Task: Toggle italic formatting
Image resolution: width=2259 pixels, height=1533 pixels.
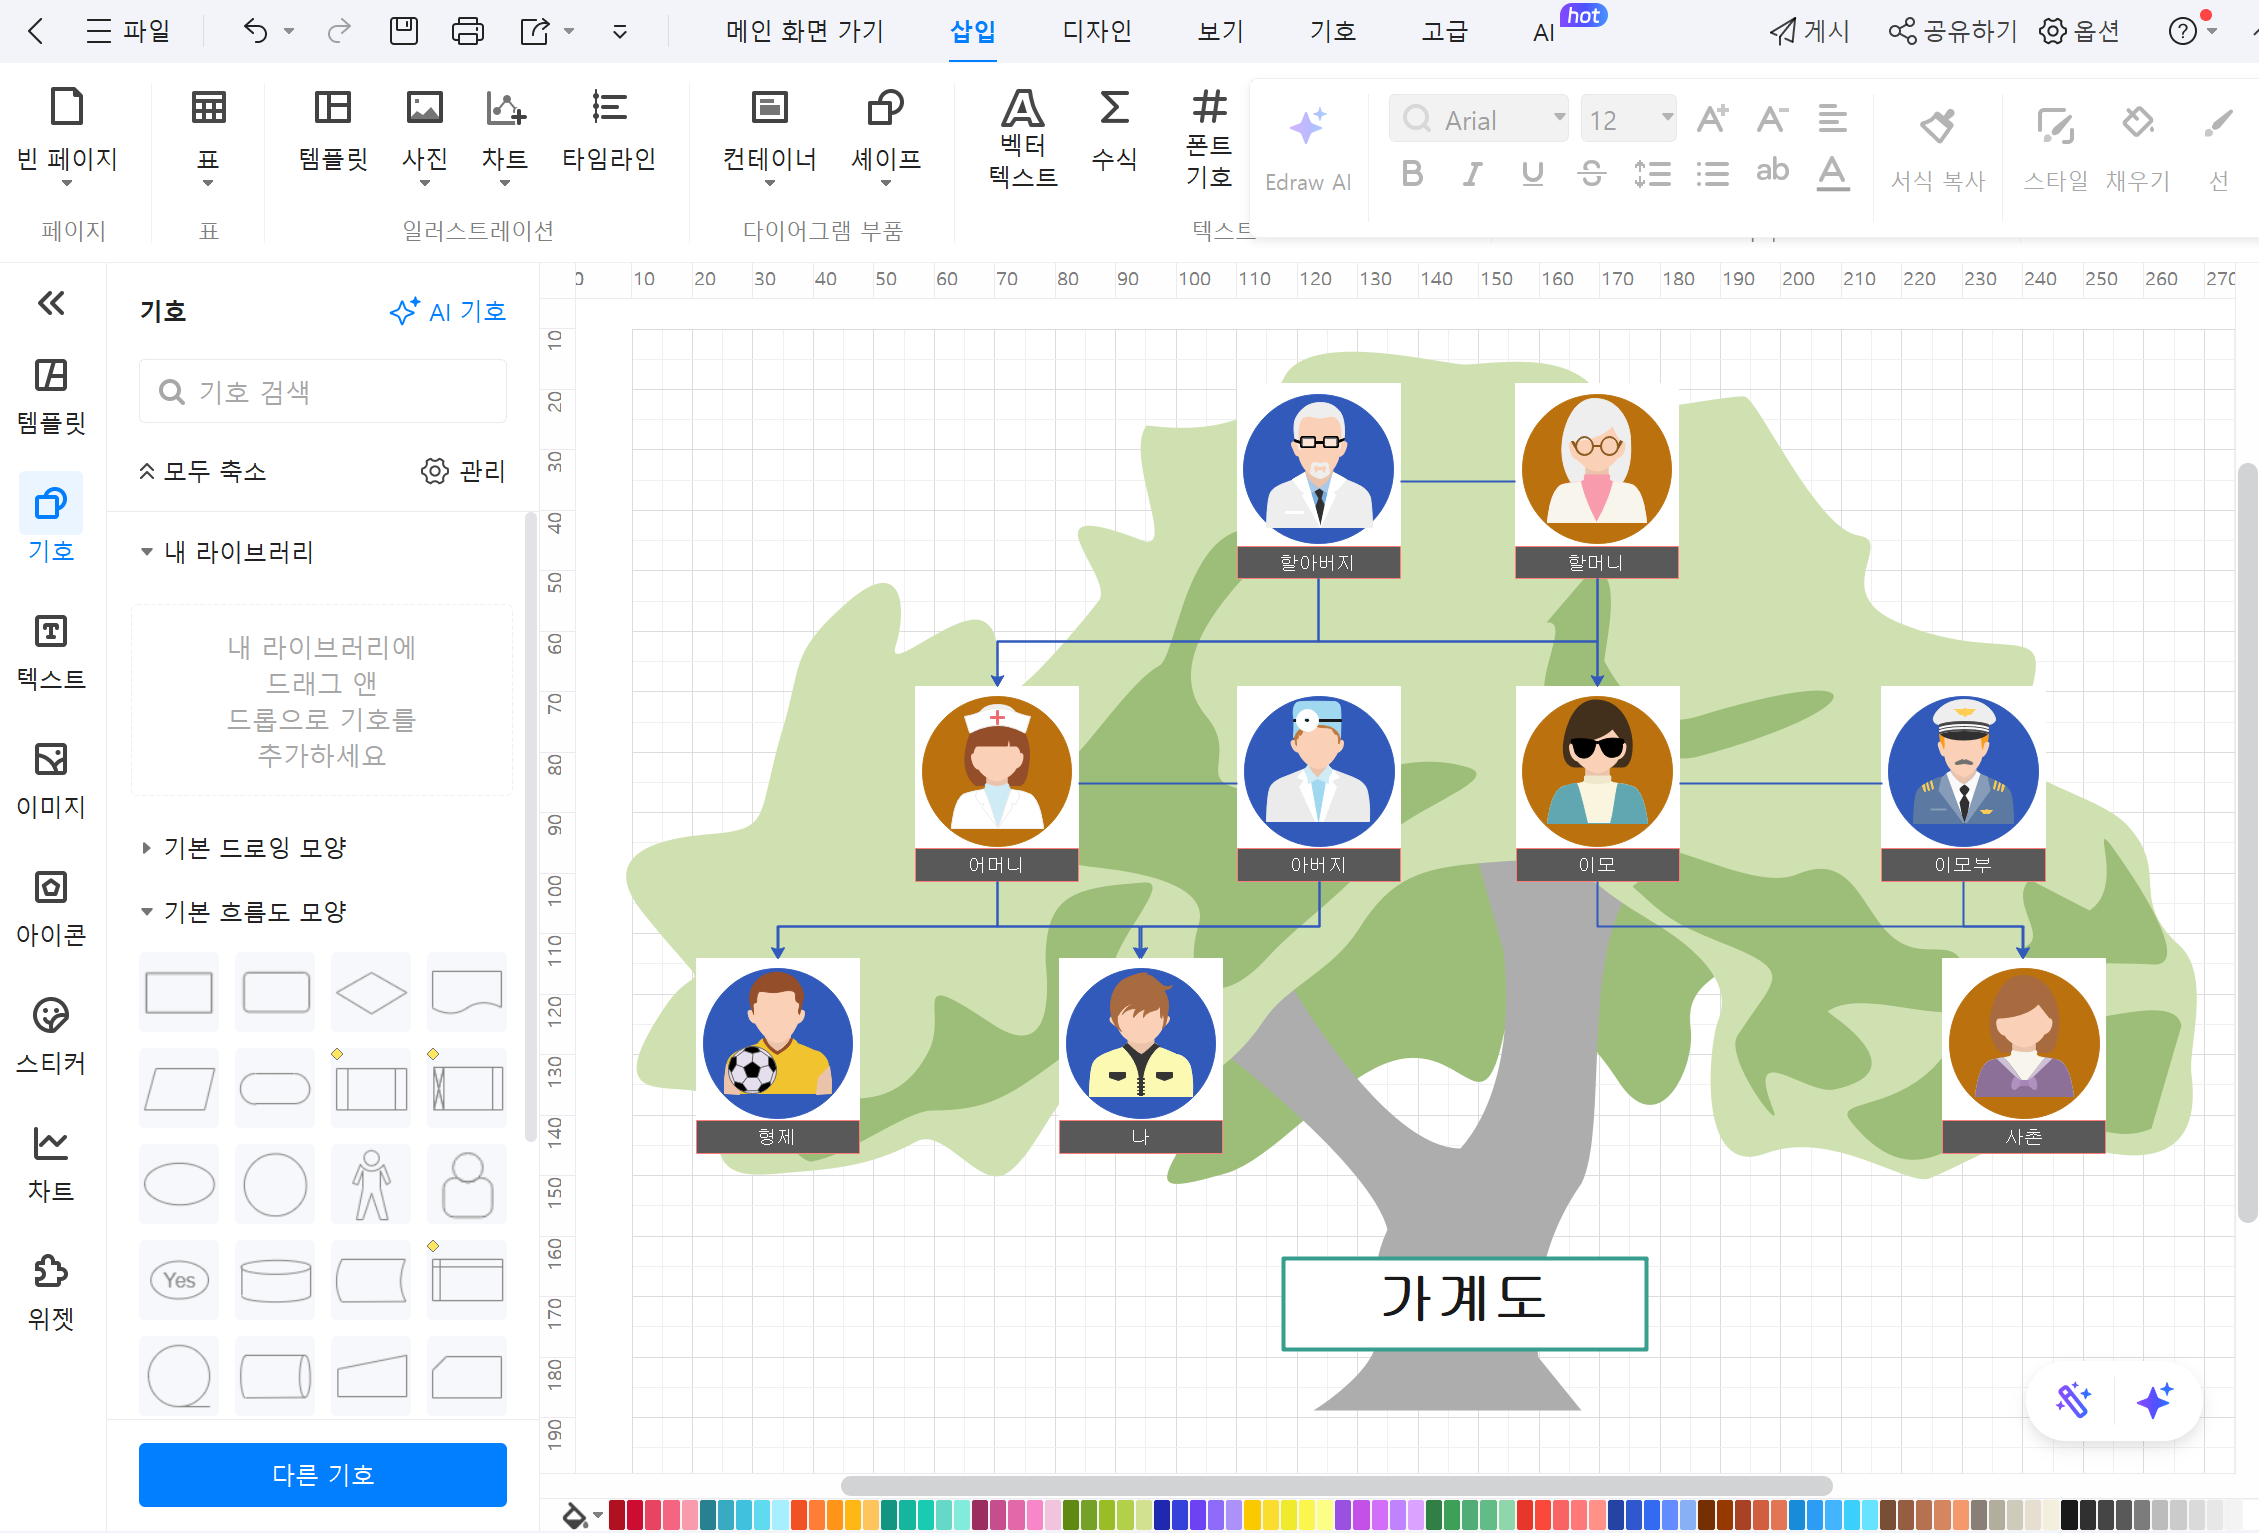Action: pyautogui.click(x=1472, y=174)
